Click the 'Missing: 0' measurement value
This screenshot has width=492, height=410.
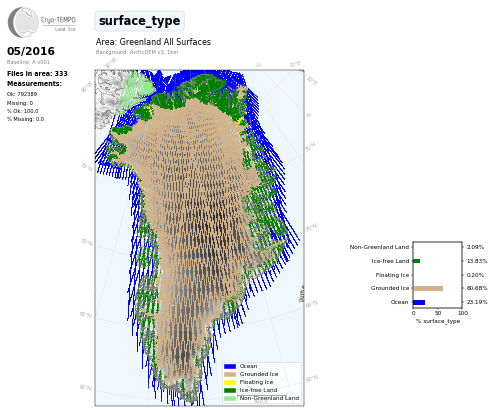pyautogui.click(x=20, y=103)
